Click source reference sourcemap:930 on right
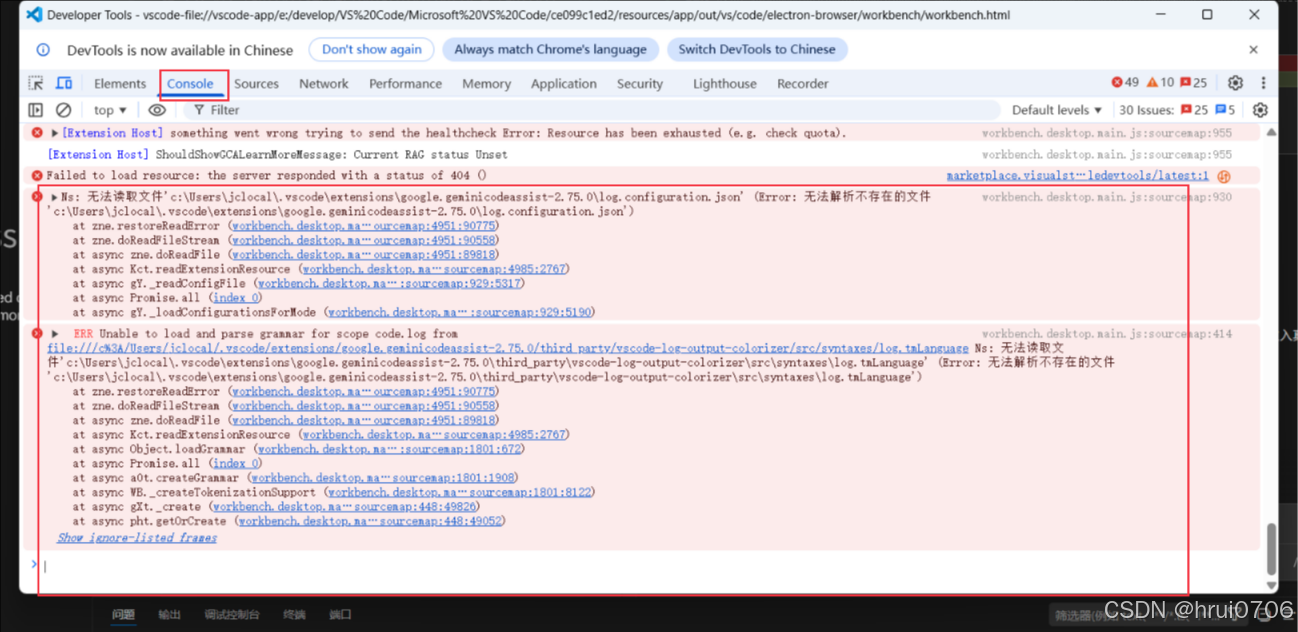 click(x=1107, y=198)
